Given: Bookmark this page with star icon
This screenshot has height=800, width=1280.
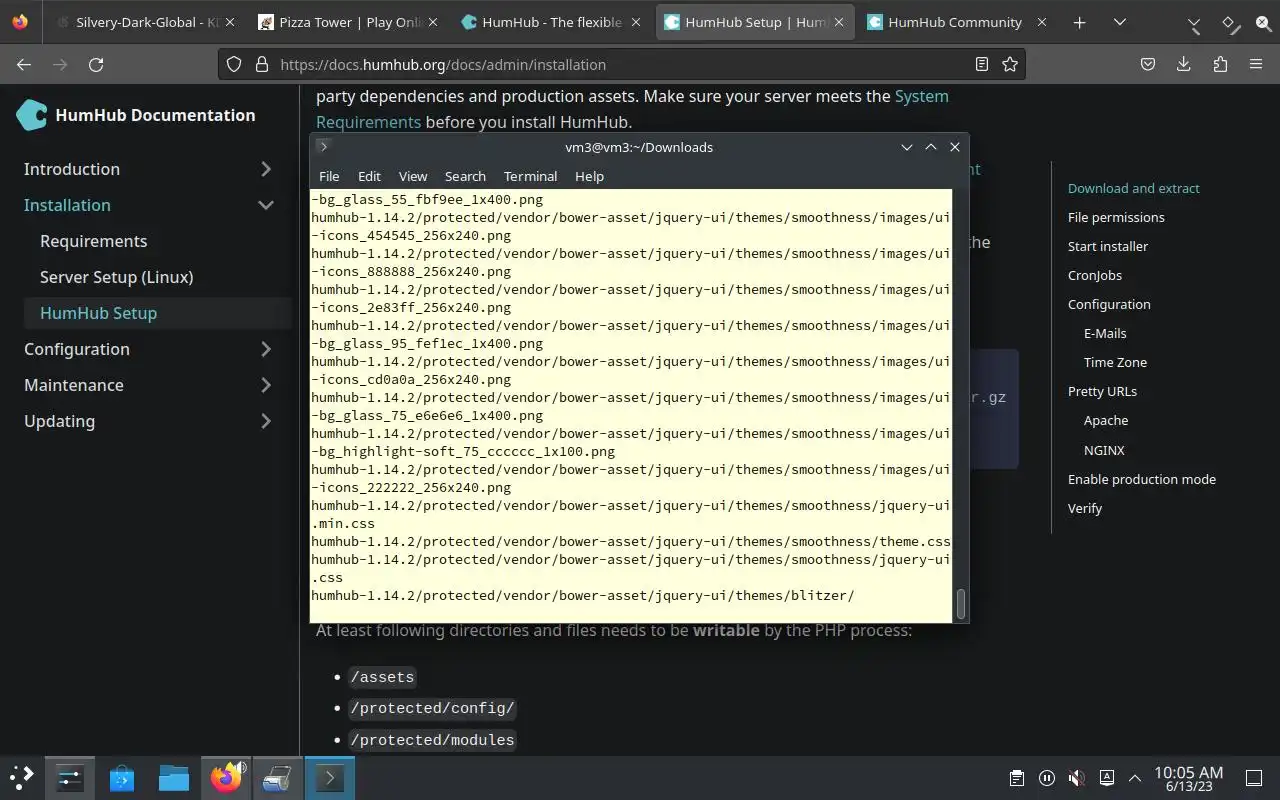Looking at the screenshot, I should [1010, 64].
